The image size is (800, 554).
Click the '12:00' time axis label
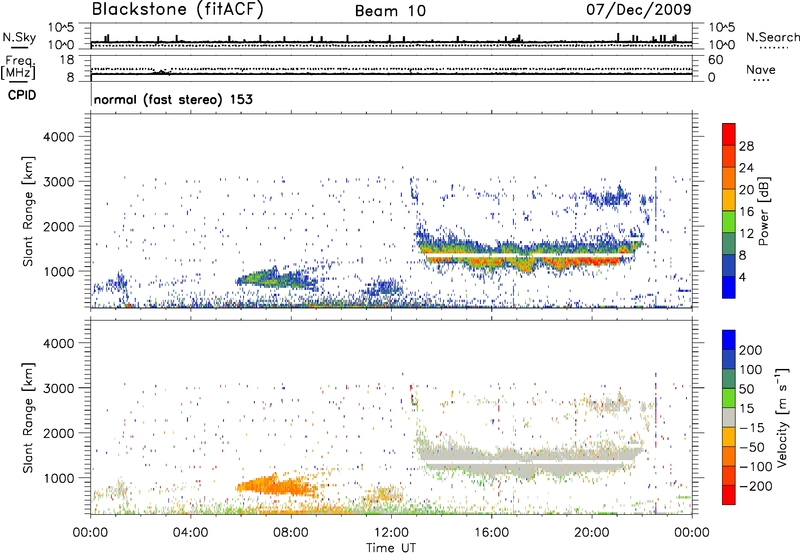click(391, 533)
